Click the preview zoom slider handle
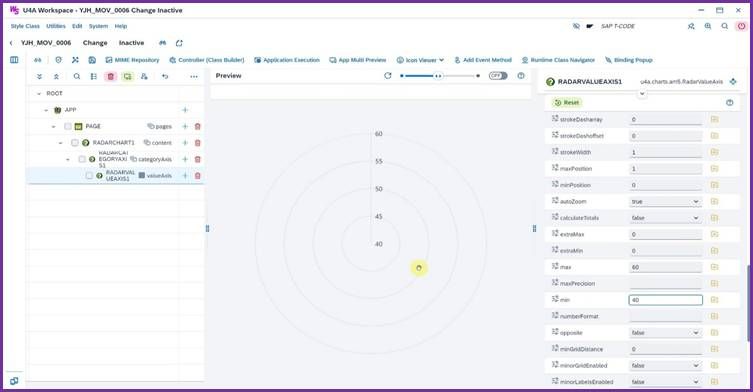The height and width of the screenshot is (392, 753). [438, 76]
